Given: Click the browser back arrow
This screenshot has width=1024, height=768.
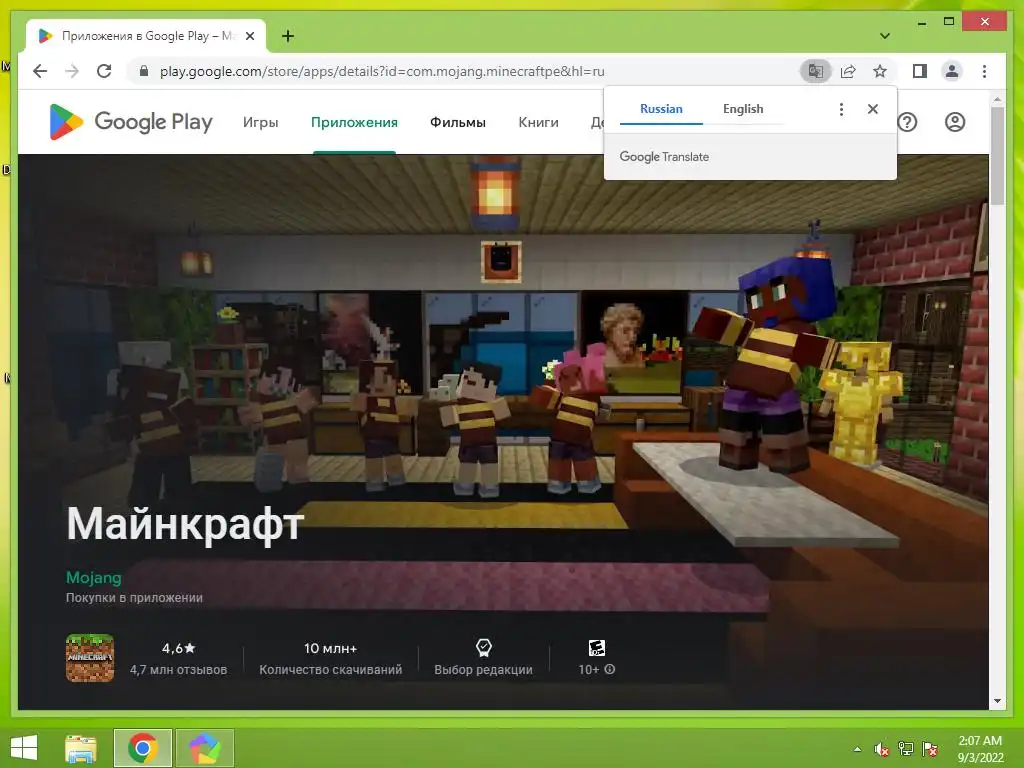Looking at the screenshot, I should point(40,71).
